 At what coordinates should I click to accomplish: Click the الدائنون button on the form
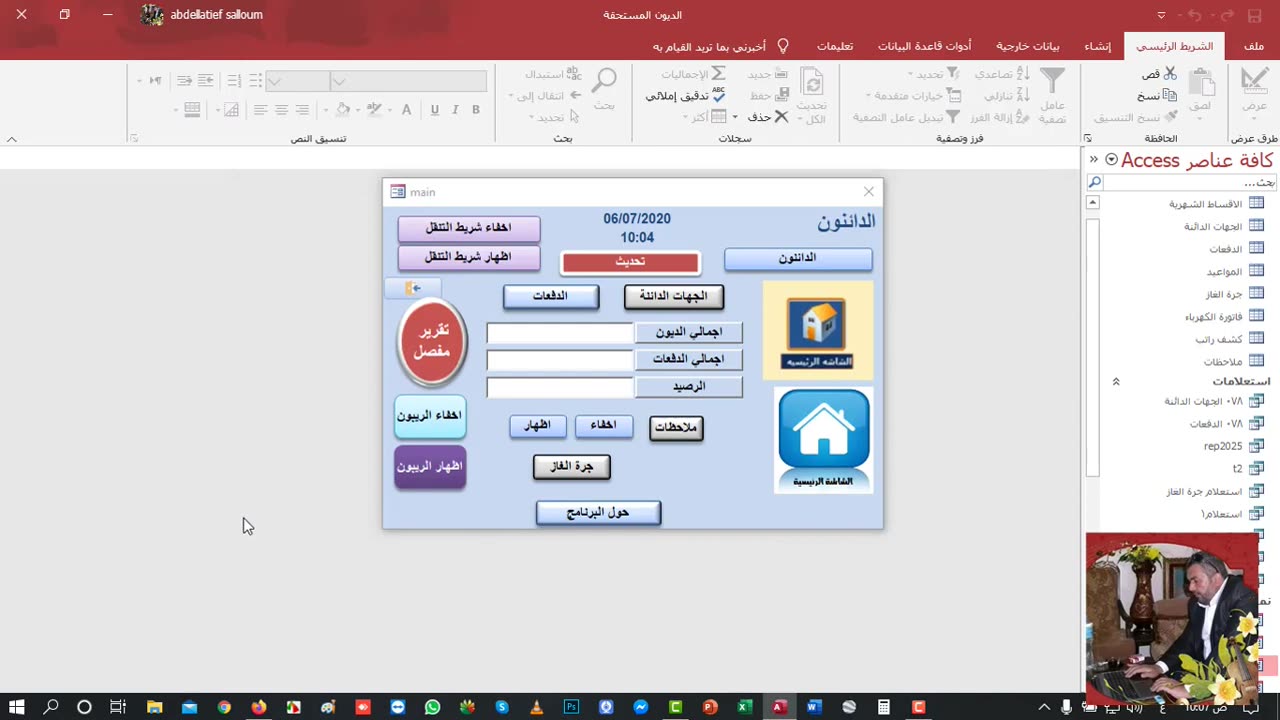point(798,259)
